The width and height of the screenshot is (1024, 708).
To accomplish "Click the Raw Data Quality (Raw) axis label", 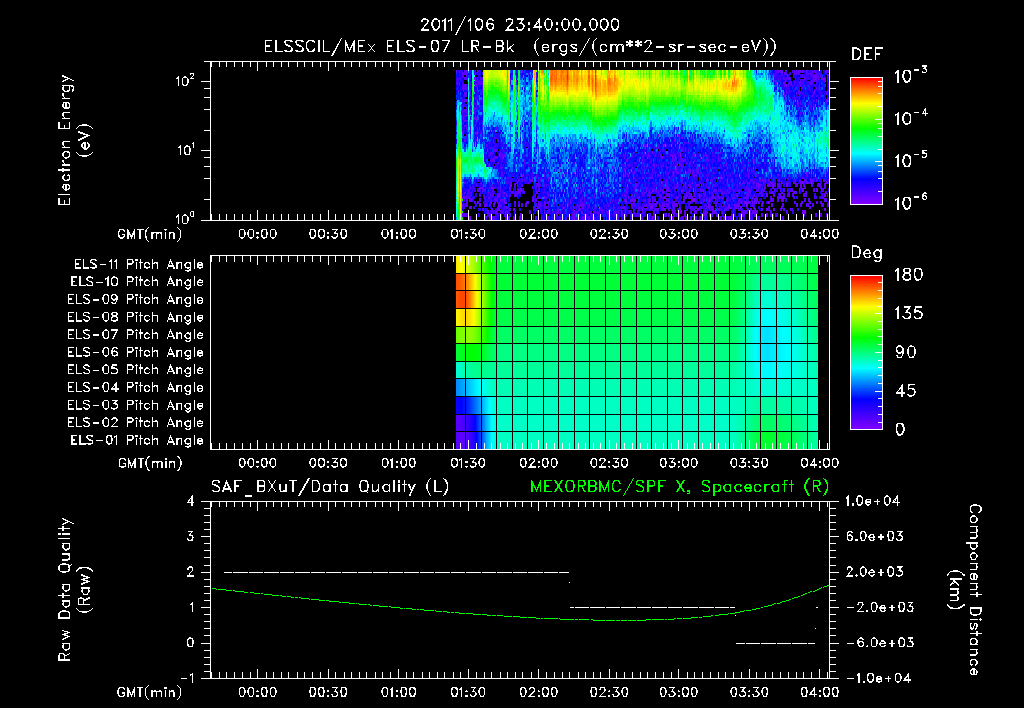I will coord(74,590).
